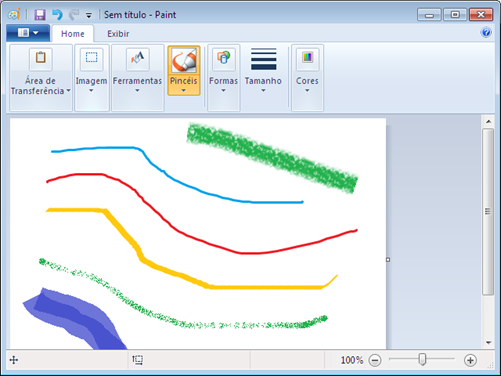
Task: Click the dashed selection rectangle icon
Action: (x=91, y=59)
